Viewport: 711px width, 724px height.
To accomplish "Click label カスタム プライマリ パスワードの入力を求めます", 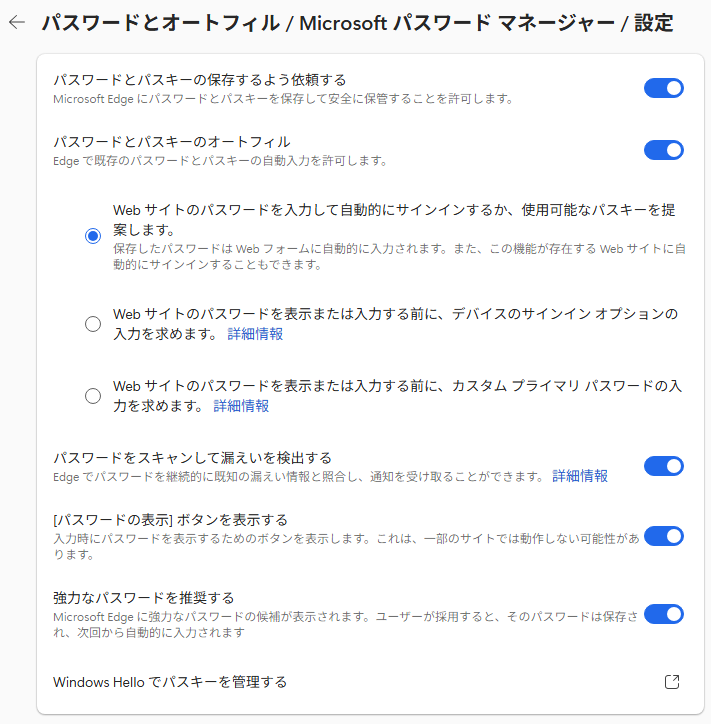I will tap(398, 396).
